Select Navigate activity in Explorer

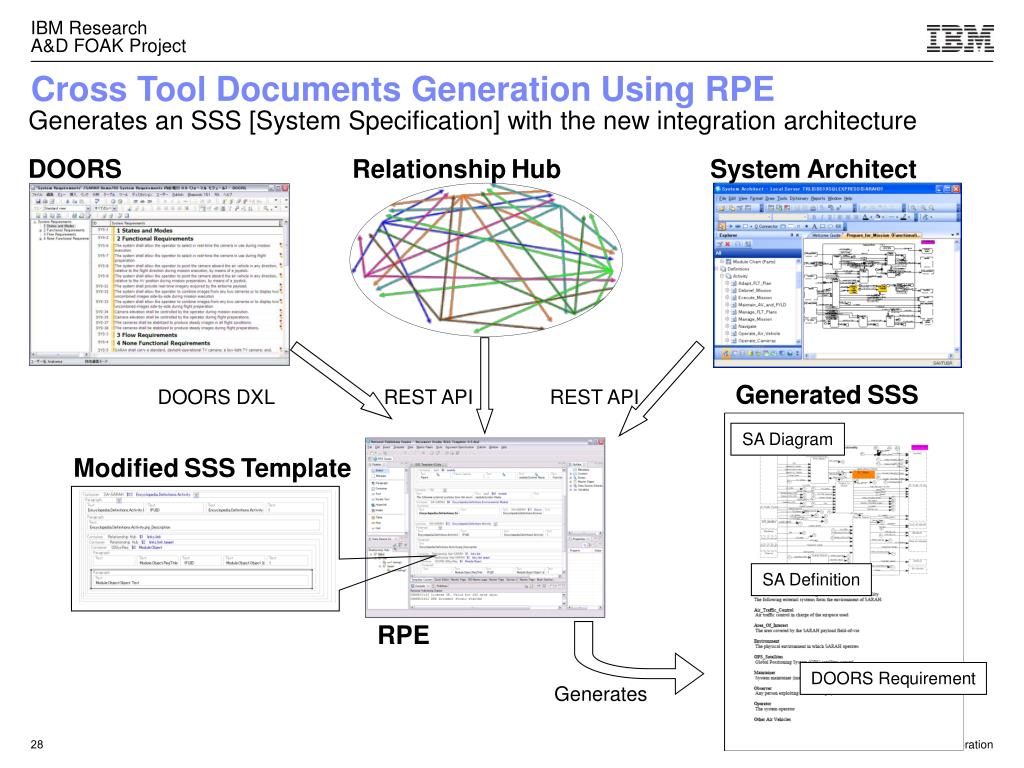tap(744, 327)
